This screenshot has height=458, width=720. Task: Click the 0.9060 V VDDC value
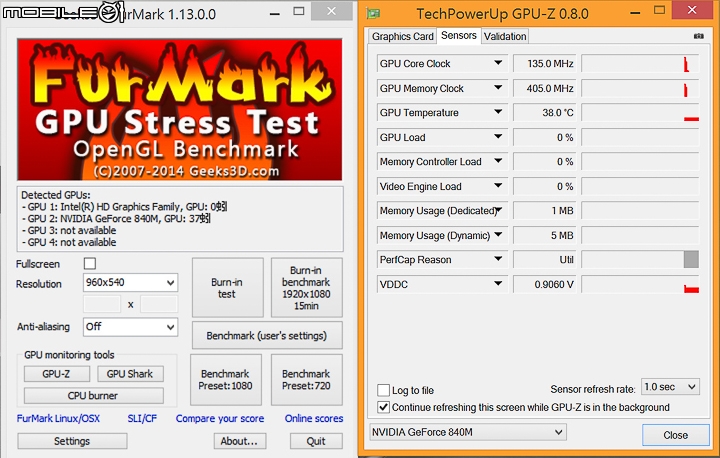pos(545,284)
